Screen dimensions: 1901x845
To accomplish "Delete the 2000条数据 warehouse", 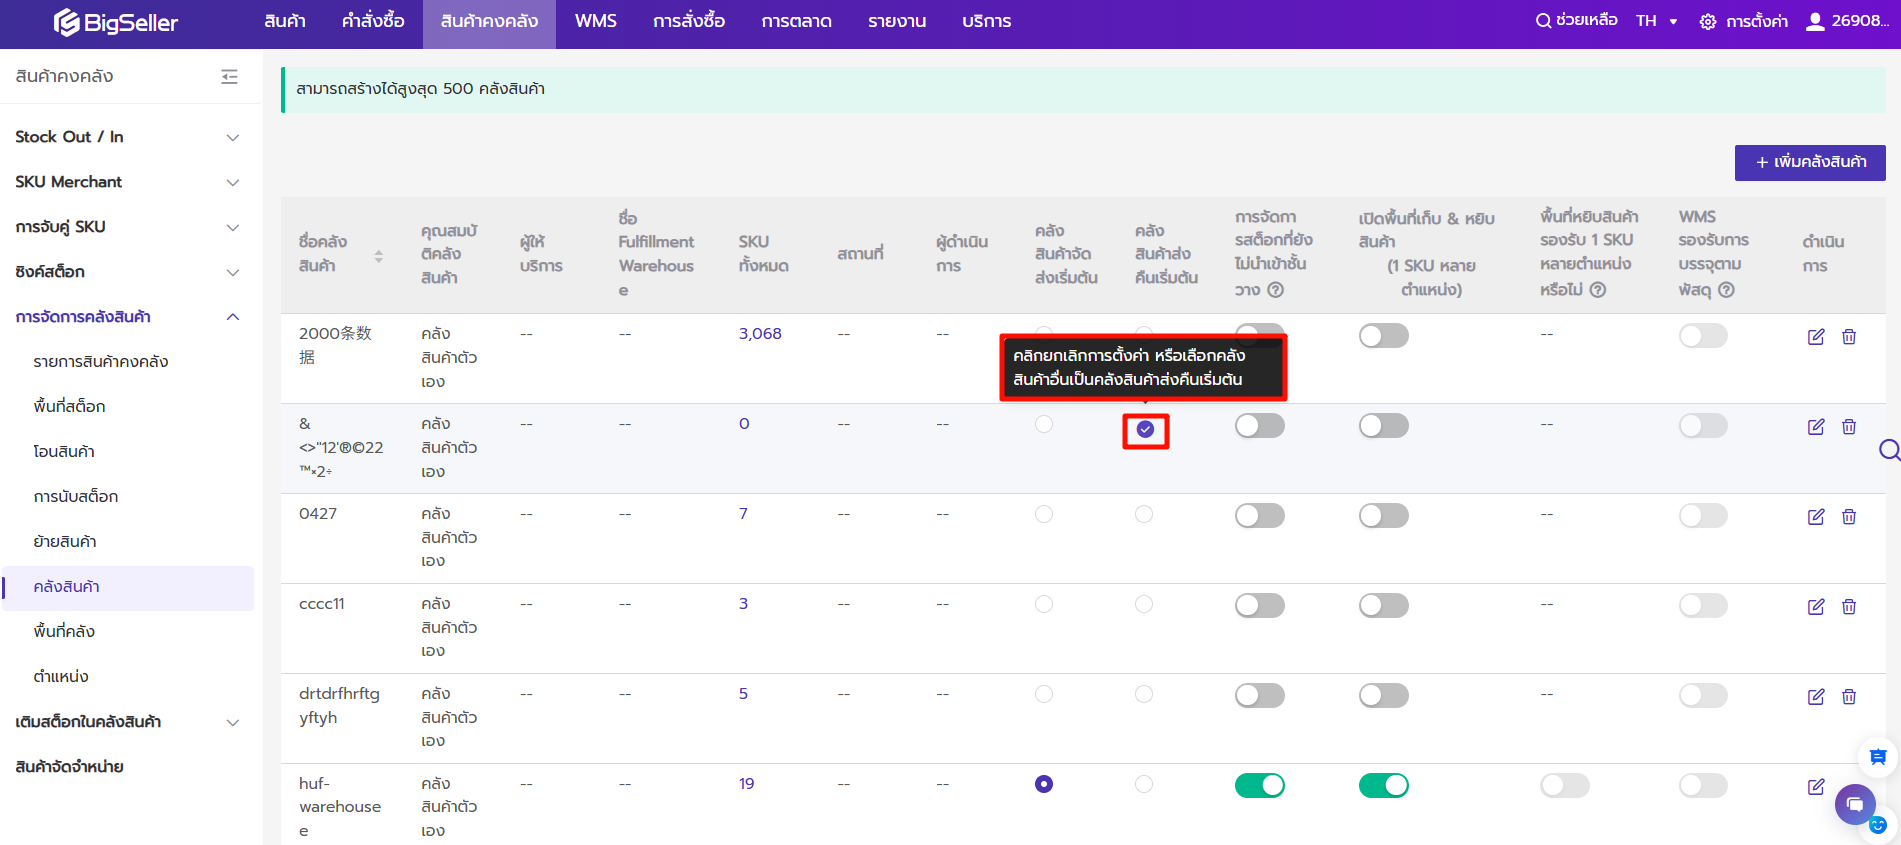I will coord(1849,337).
